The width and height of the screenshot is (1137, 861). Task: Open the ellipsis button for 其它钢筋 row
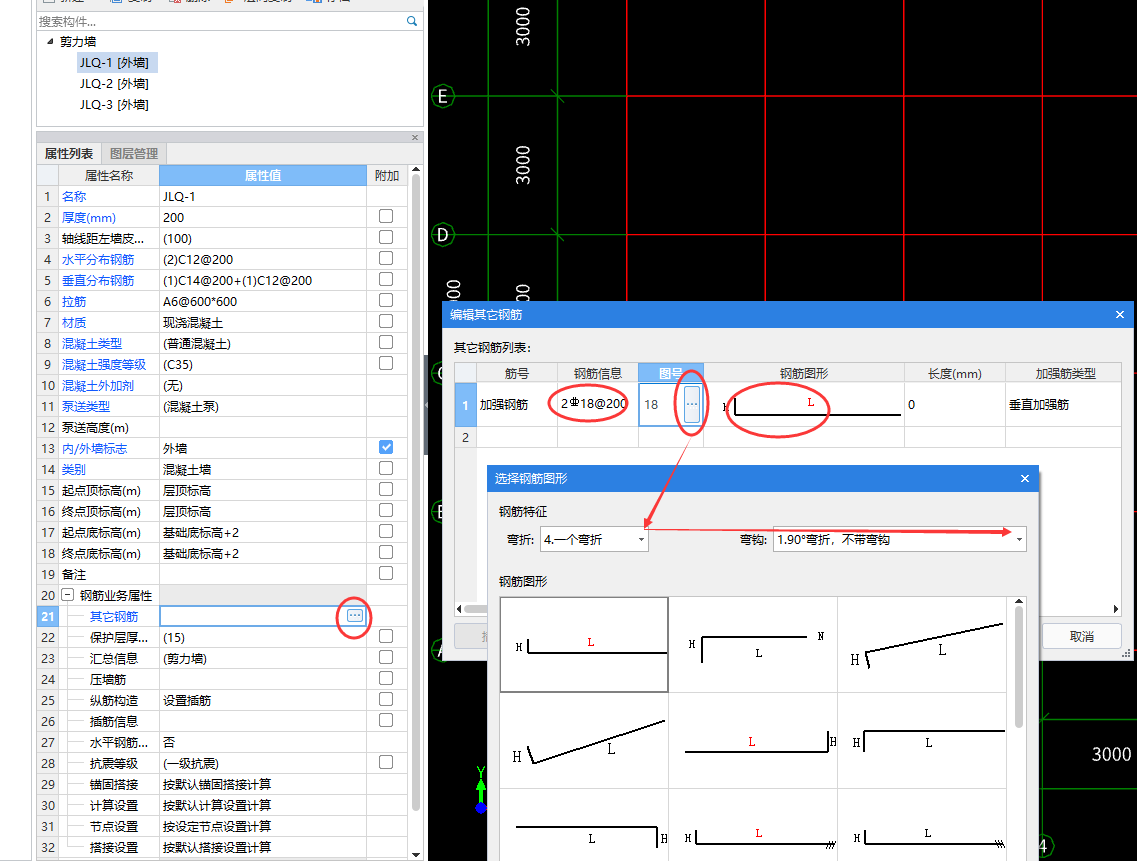point(355,616)
